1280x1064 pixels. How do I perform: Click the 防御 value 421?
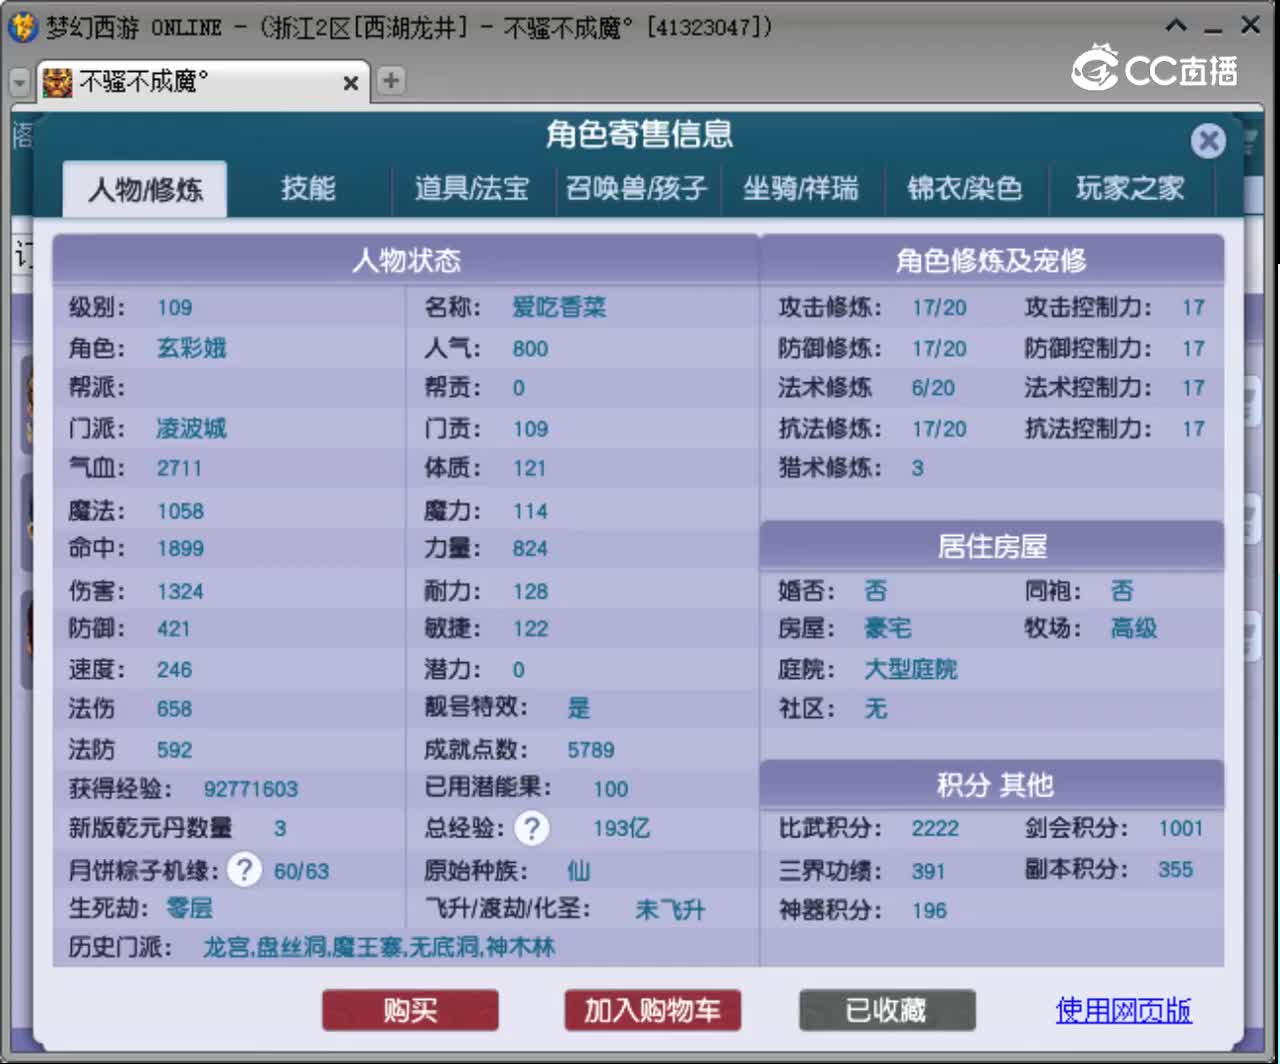coord(173,628)
